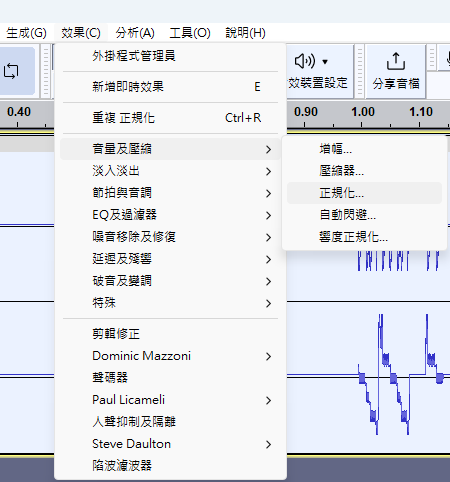Select 陷波濾波器 effect
Screen dimensions: 450x482
point(170,466)
